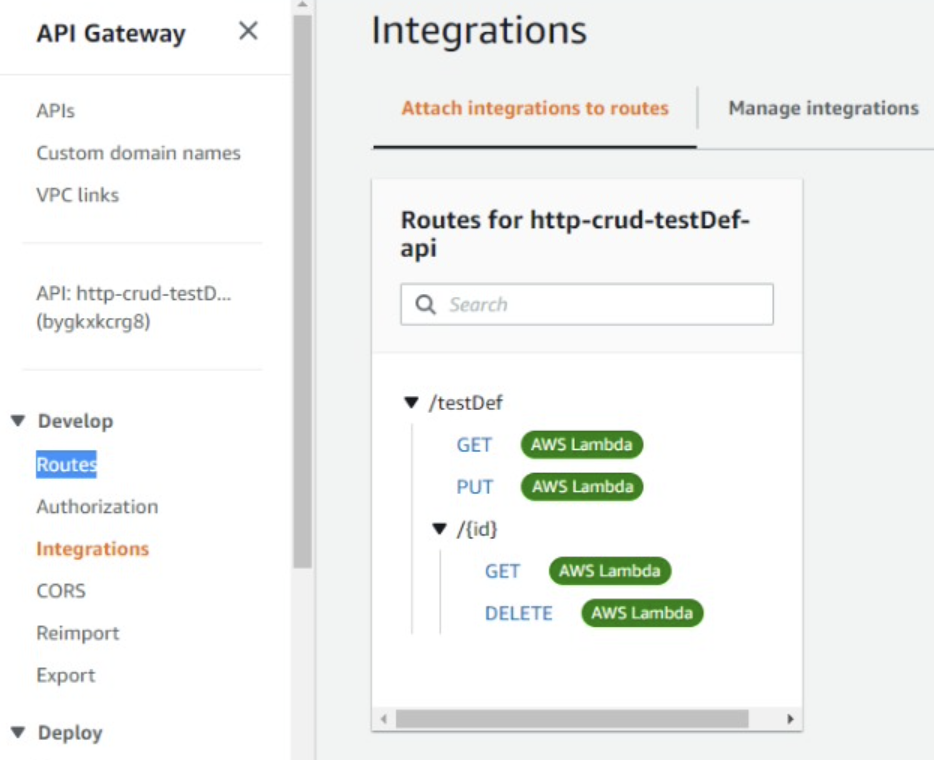This screenshot has height=760, width=934.
Task: Click the Deploy section heading
Action: point(70,733)
